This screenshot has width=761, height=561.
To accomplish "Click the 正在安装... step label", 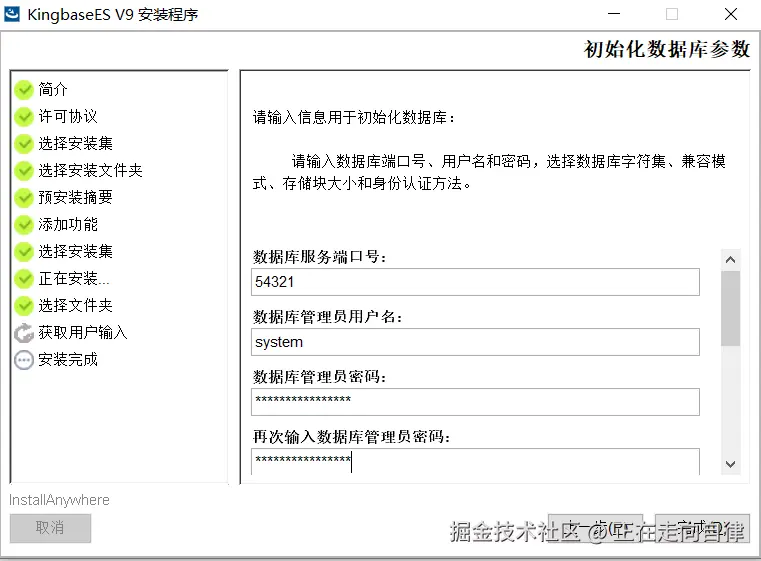I will tap(74, 279).
